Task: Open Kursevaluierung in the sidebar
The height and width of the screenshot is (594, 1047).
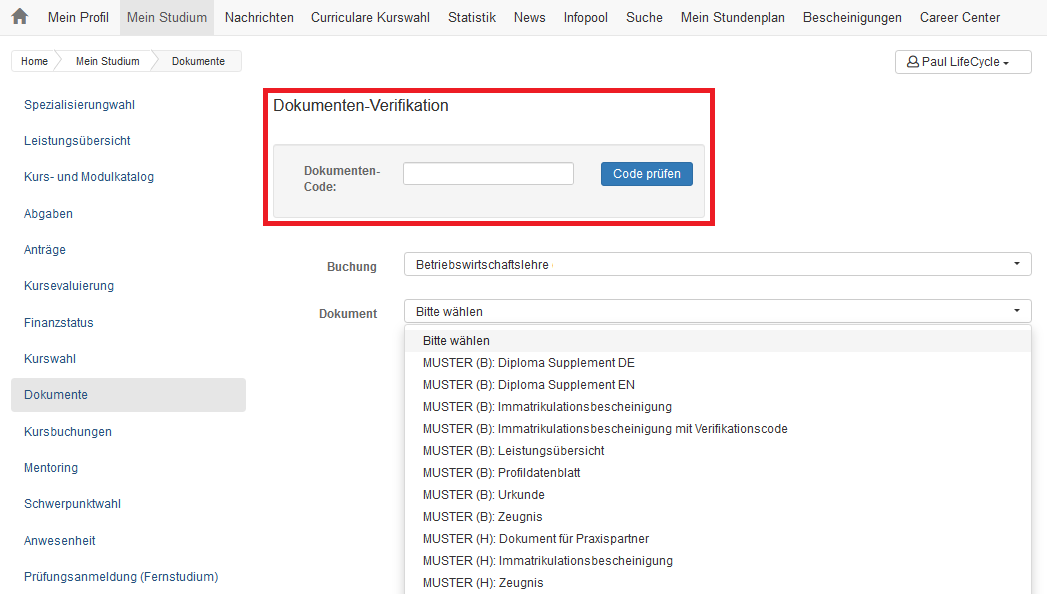Action: (x=69, y=286)
